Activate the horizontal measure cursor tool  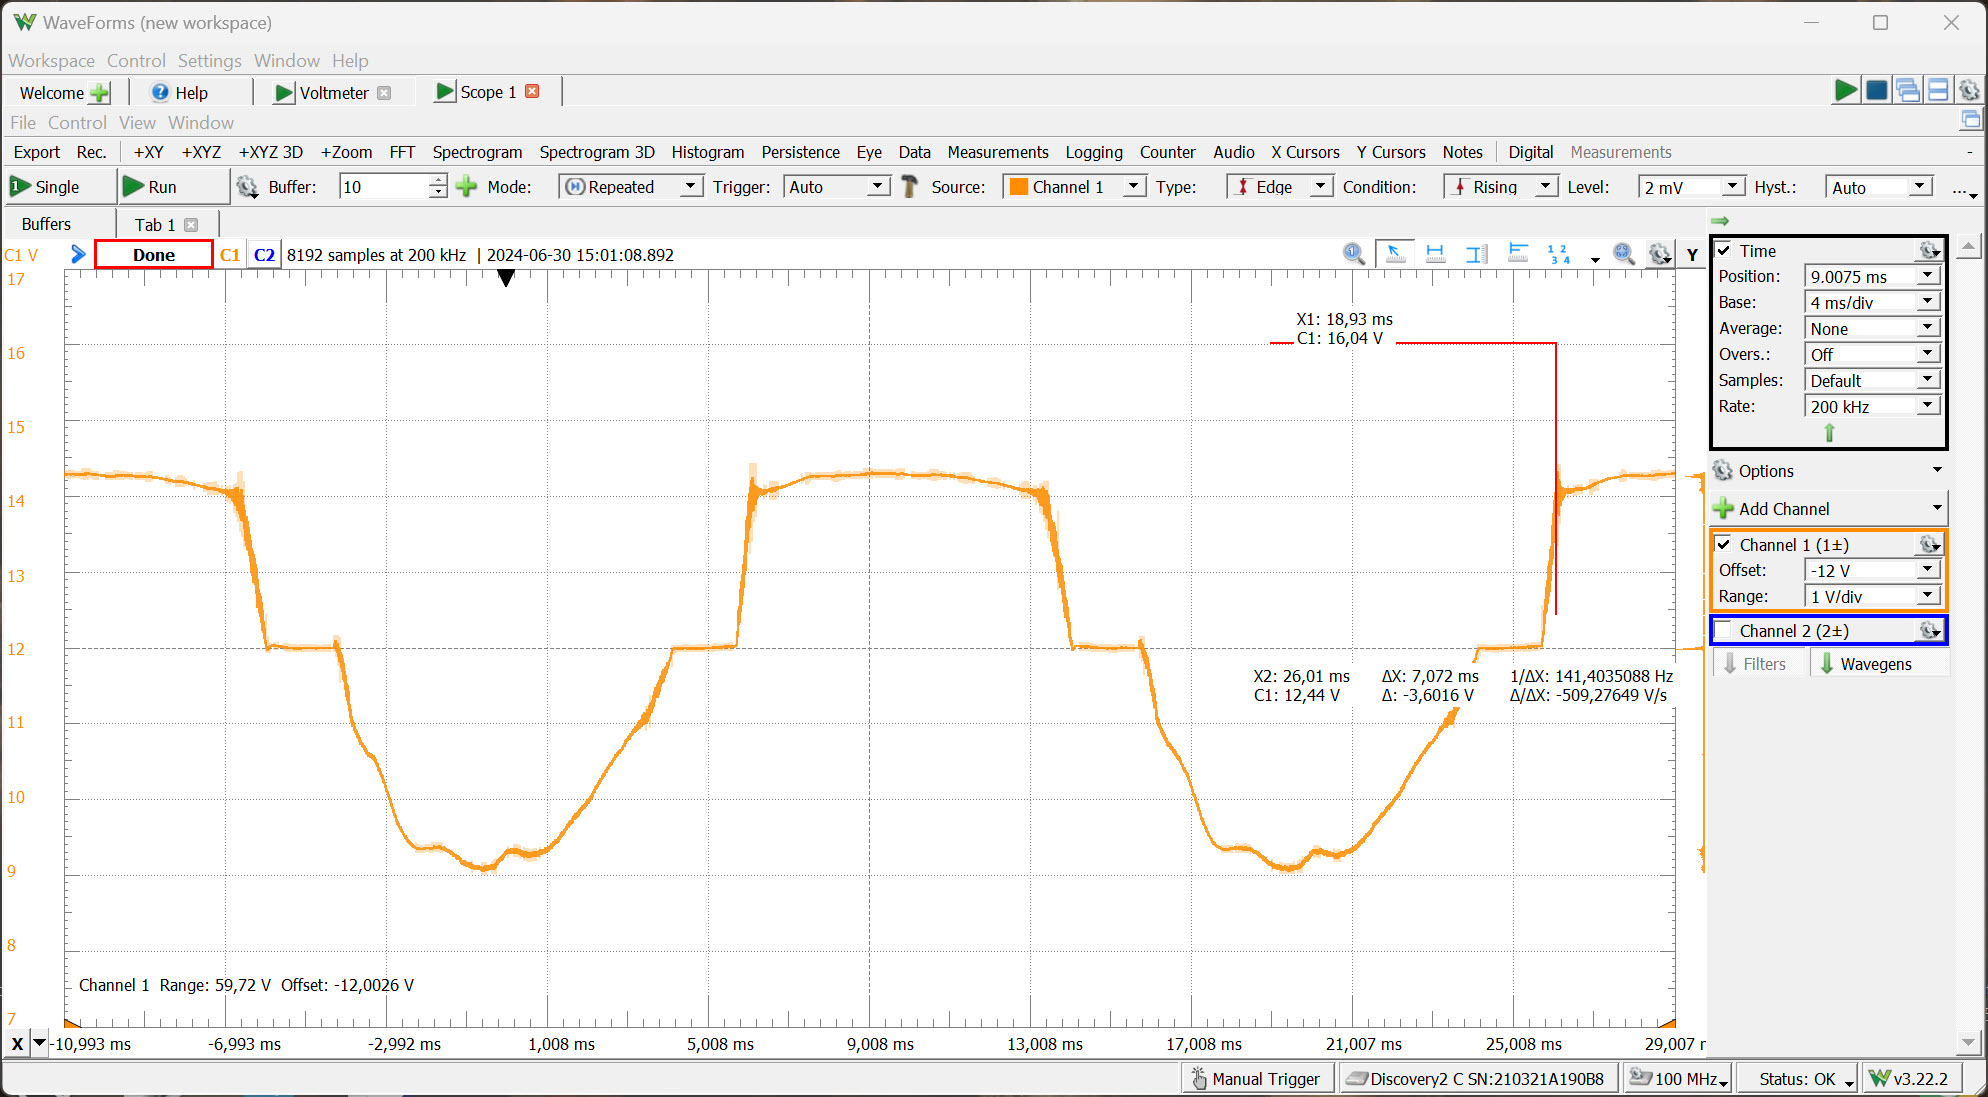[1436, 253]
